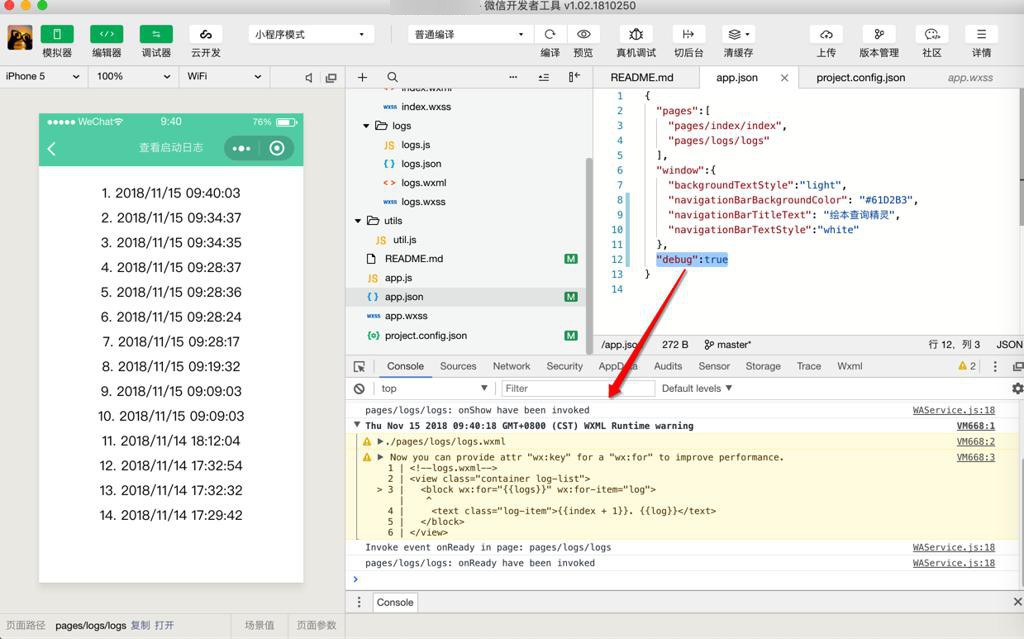Open the 小程序模式 mode dropdown
The image size is (1024, 639).
[x=311, y=35]
